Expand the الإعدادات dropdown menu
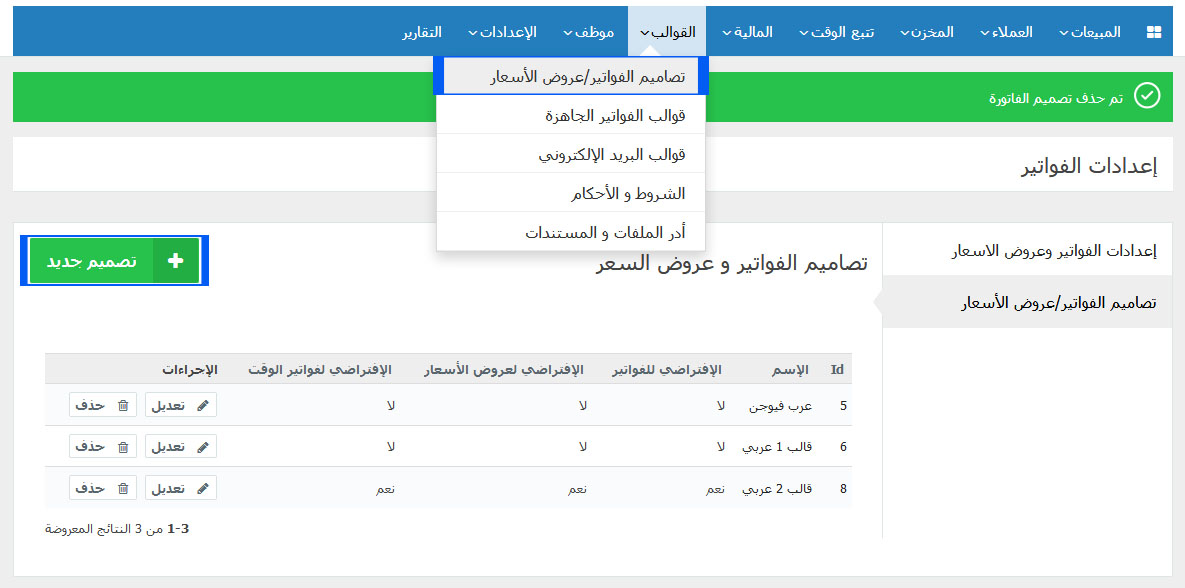Image resolution: width=1185 pixels, height=588 pixels. (503, 32)
